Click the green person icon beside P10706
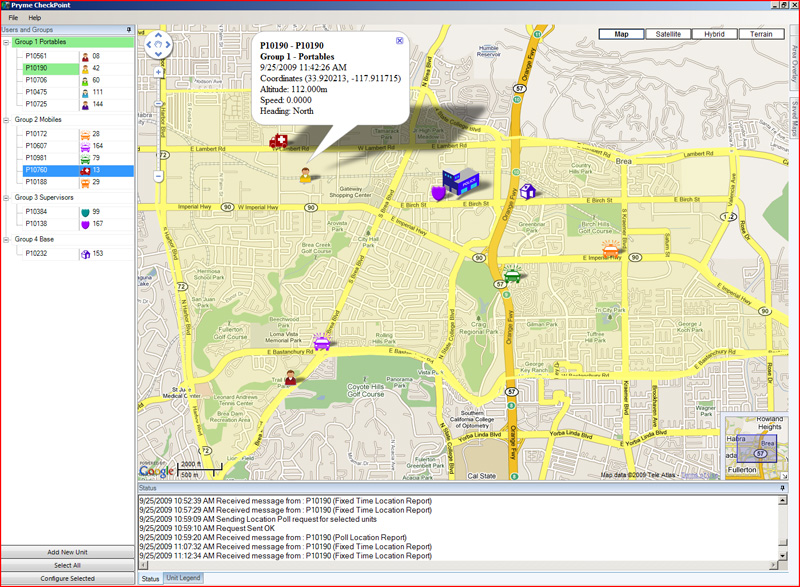Viewport: 800px width, 587px height. point(85,81)
